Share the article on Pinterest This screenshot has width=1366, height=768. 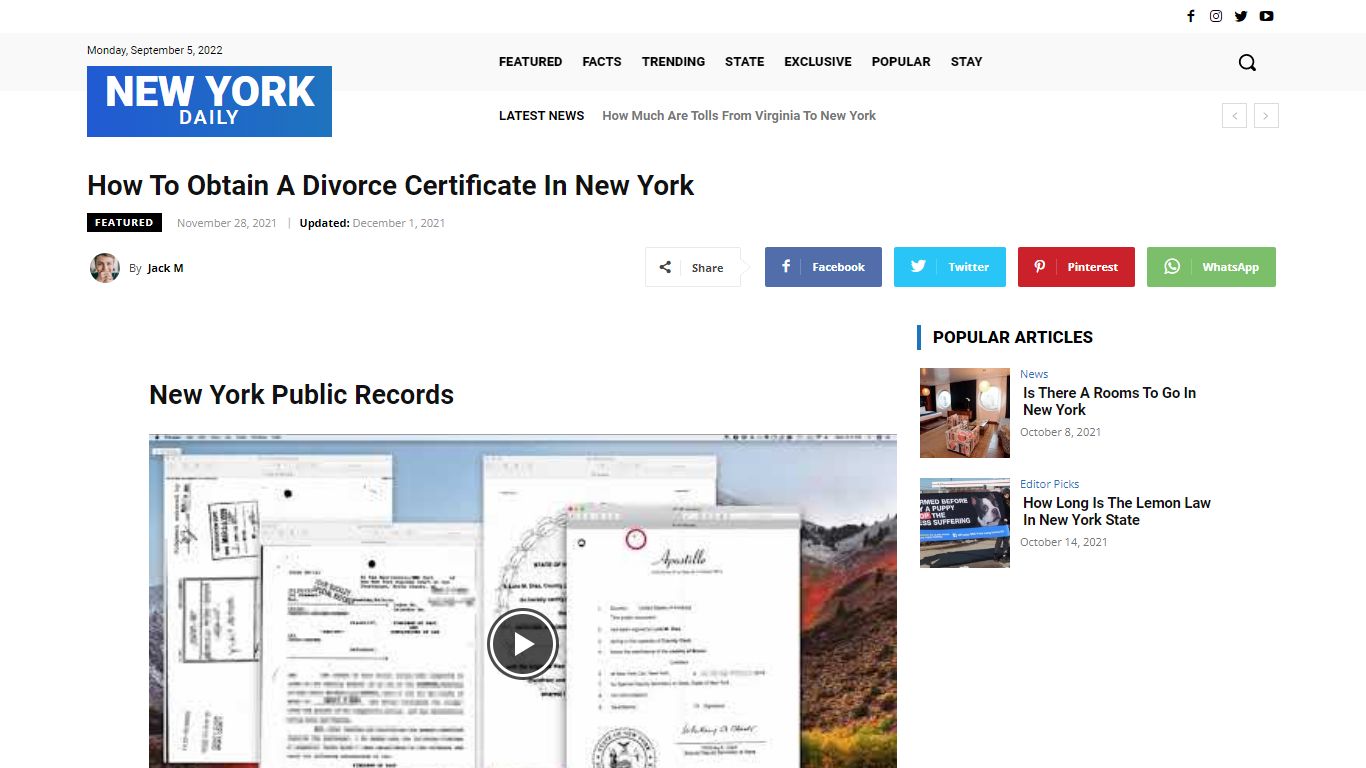pos(1076,267)
